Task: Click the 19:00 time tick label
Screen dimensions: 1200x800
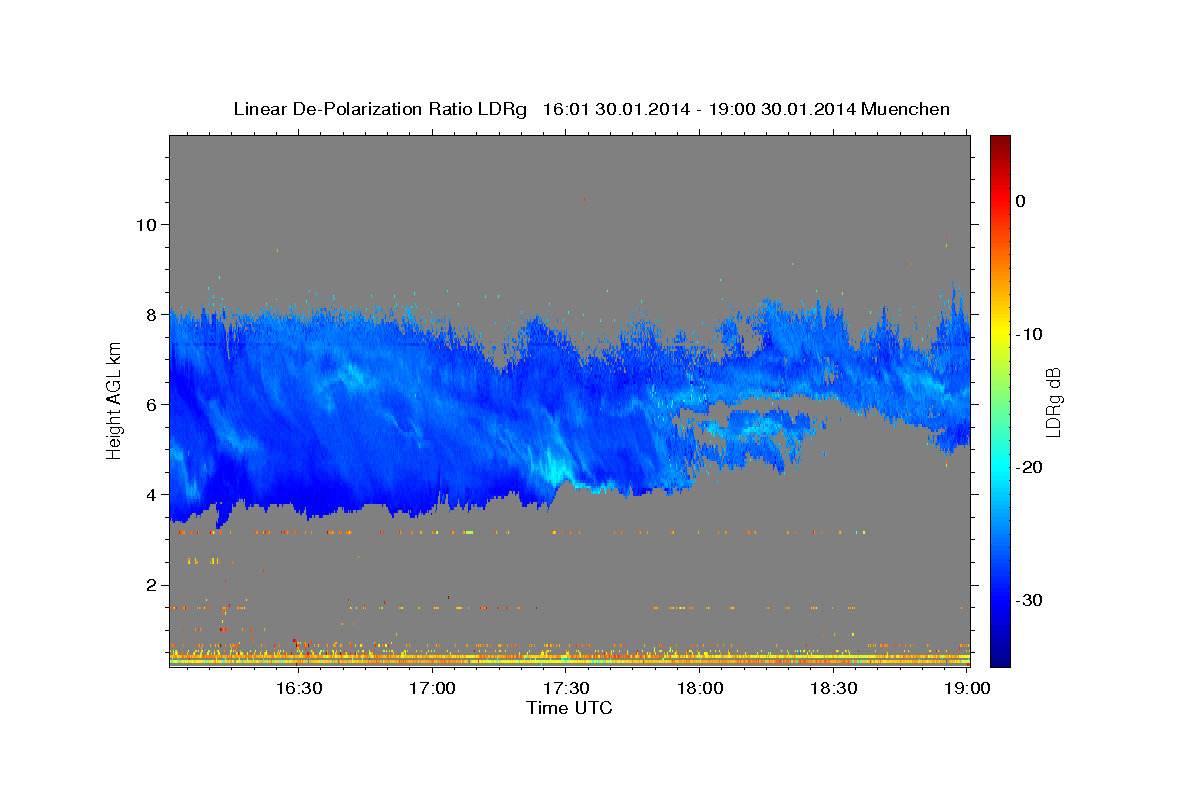Action: click(x=966, y=689)
